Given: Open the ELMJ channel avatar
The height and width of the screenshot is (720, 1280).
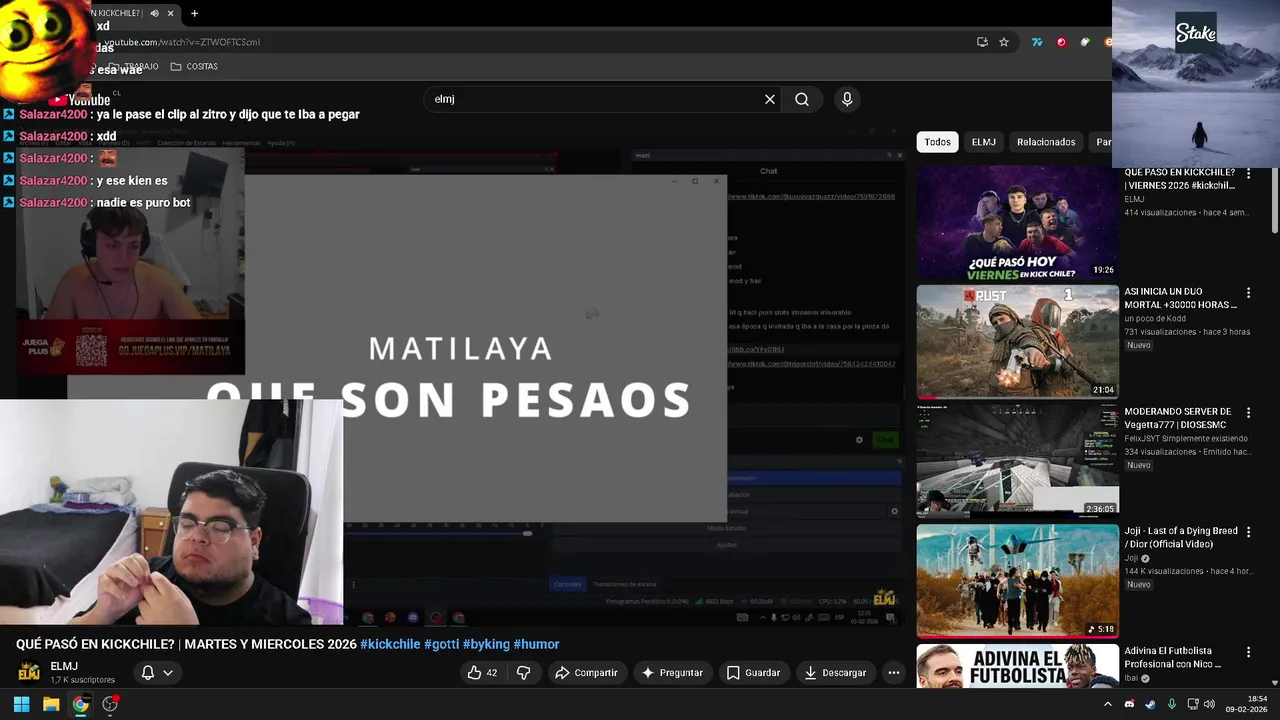Looking at the screenshot, I should 29,672.
